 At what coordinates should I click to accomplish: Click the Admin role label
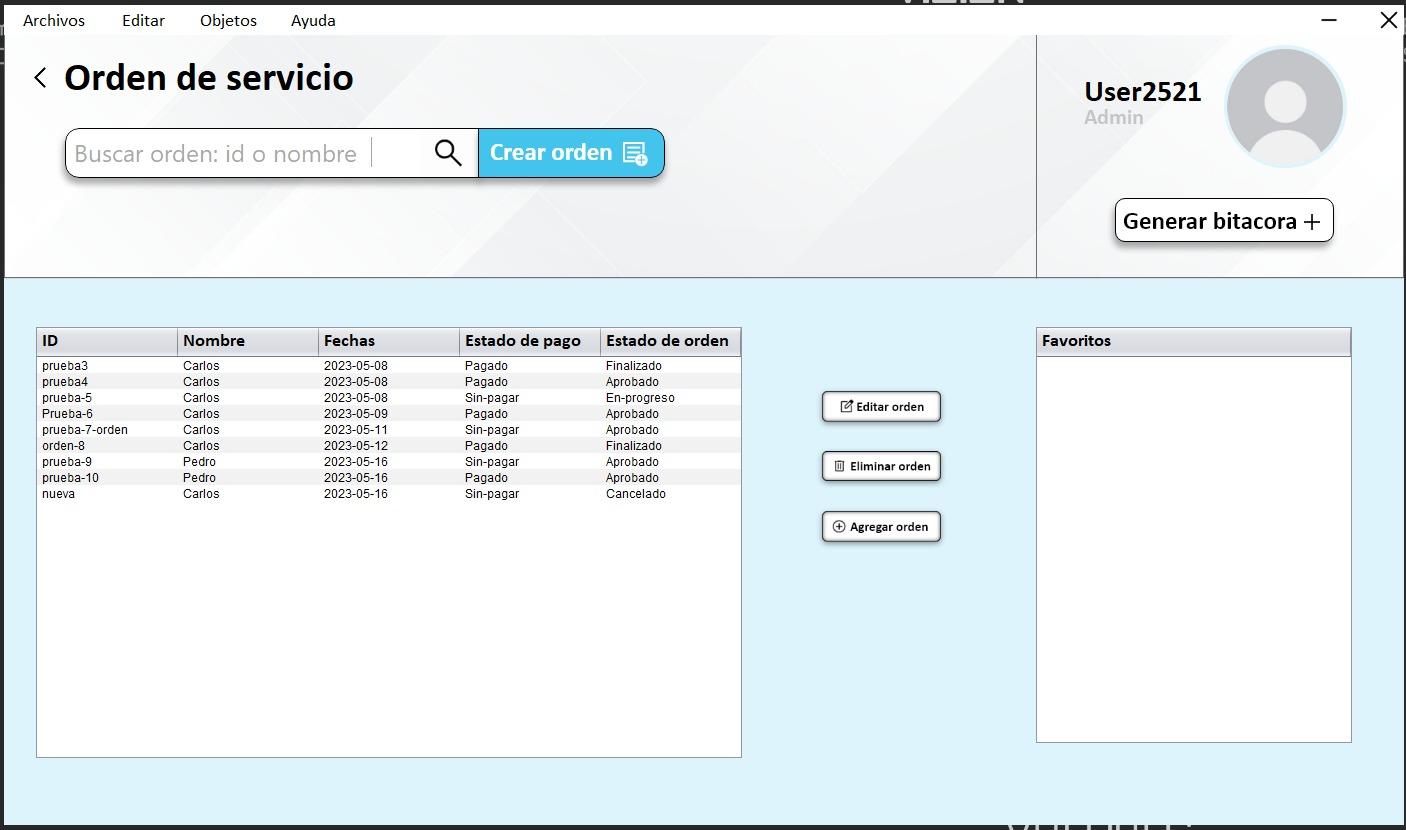coord(1114,117)
